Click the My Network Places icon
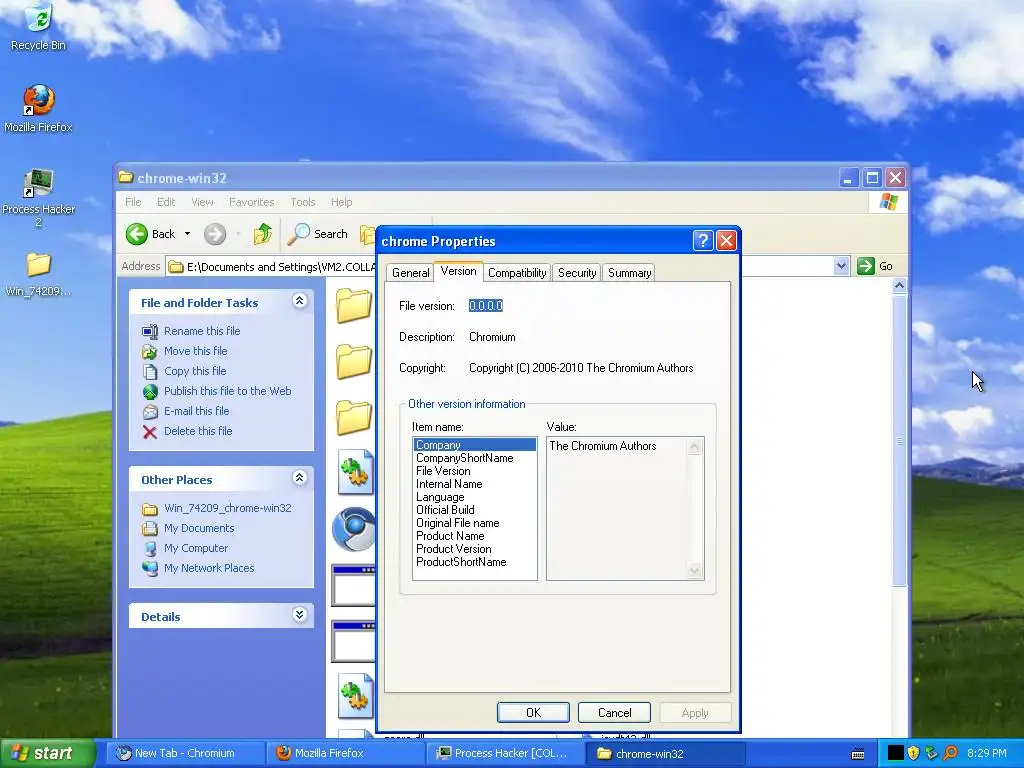The width and height of the screenshot is (1024, 768). click(x=150, y=568)
